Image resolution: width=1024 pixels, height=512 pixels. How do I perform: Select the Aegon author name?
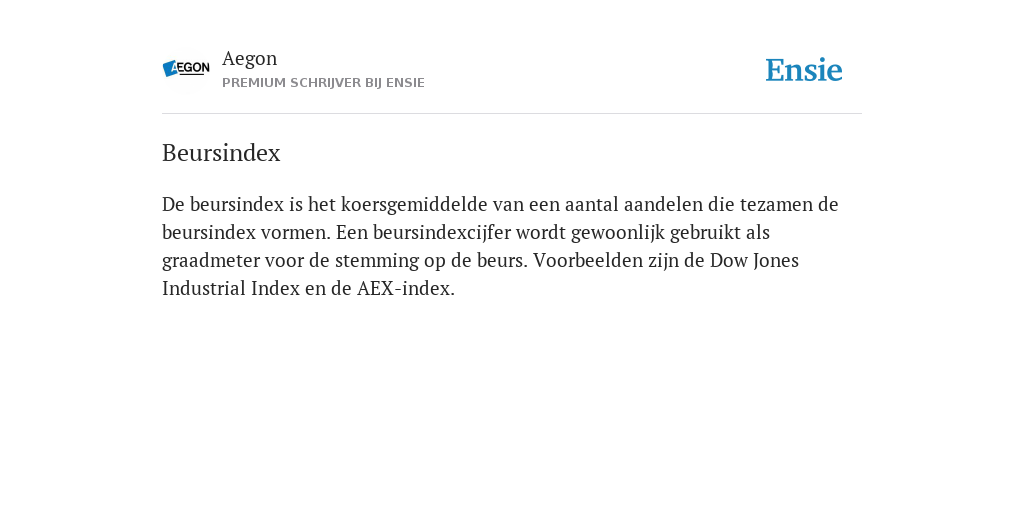tap(249, 59)
